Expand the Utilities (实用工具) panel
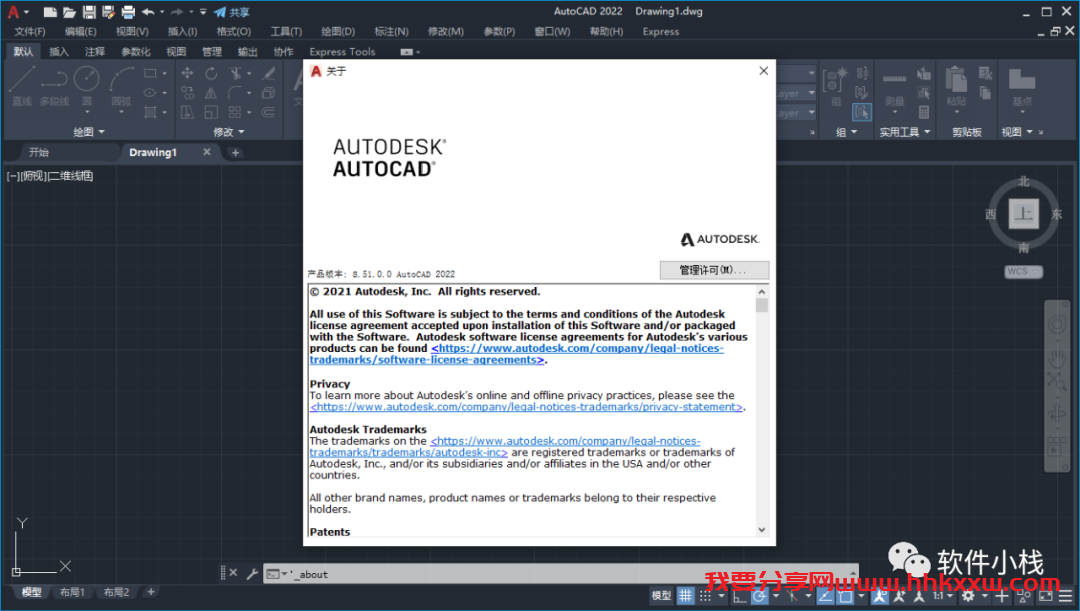Image resolution: width=1080 pixels, height=611 pixels. [x=905, y=132]
